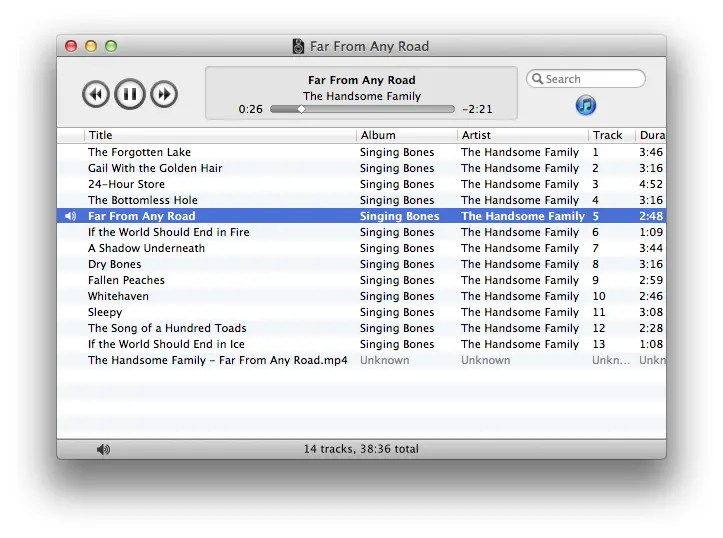The image size is (723, 538).
Task: Click the now-playing speaker indicator in row
Action: tap(70, 216)
